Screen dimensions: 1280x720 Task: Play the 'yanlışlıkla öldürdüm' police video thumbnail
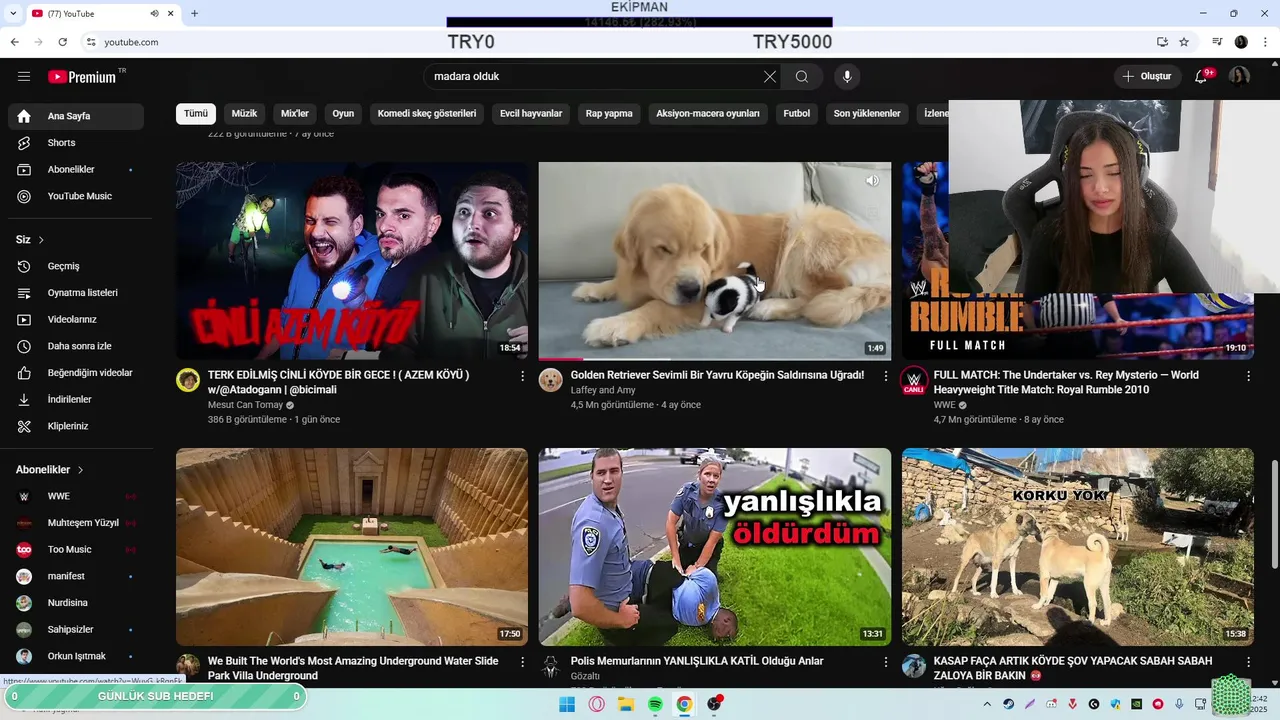click(715, 547)
